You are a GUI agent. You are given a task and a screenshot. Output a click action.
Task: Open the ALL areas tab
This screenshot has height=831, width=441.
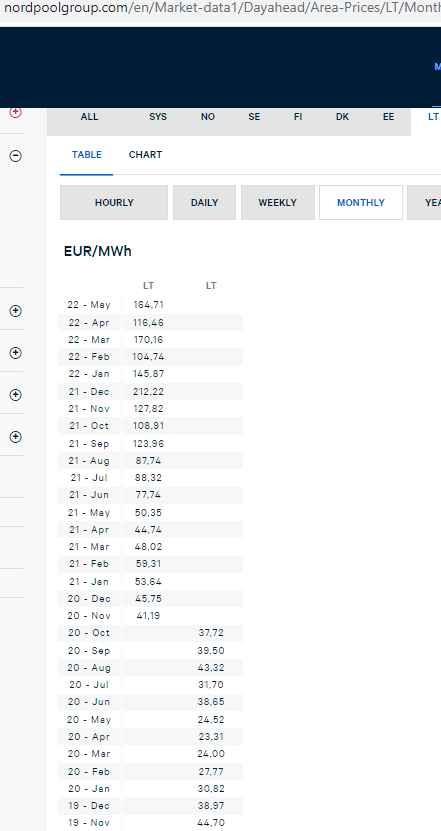[x=90, y=117]
